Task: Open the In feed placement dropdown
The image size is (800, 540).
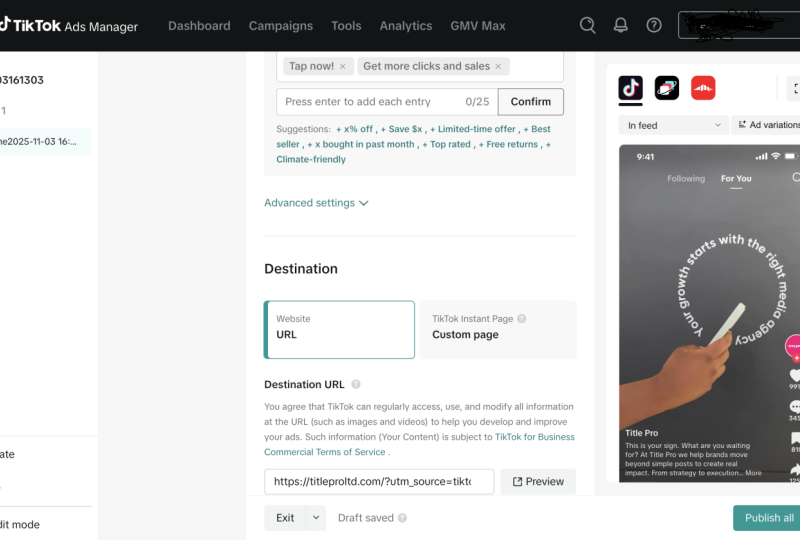Action: click(674, 126)
